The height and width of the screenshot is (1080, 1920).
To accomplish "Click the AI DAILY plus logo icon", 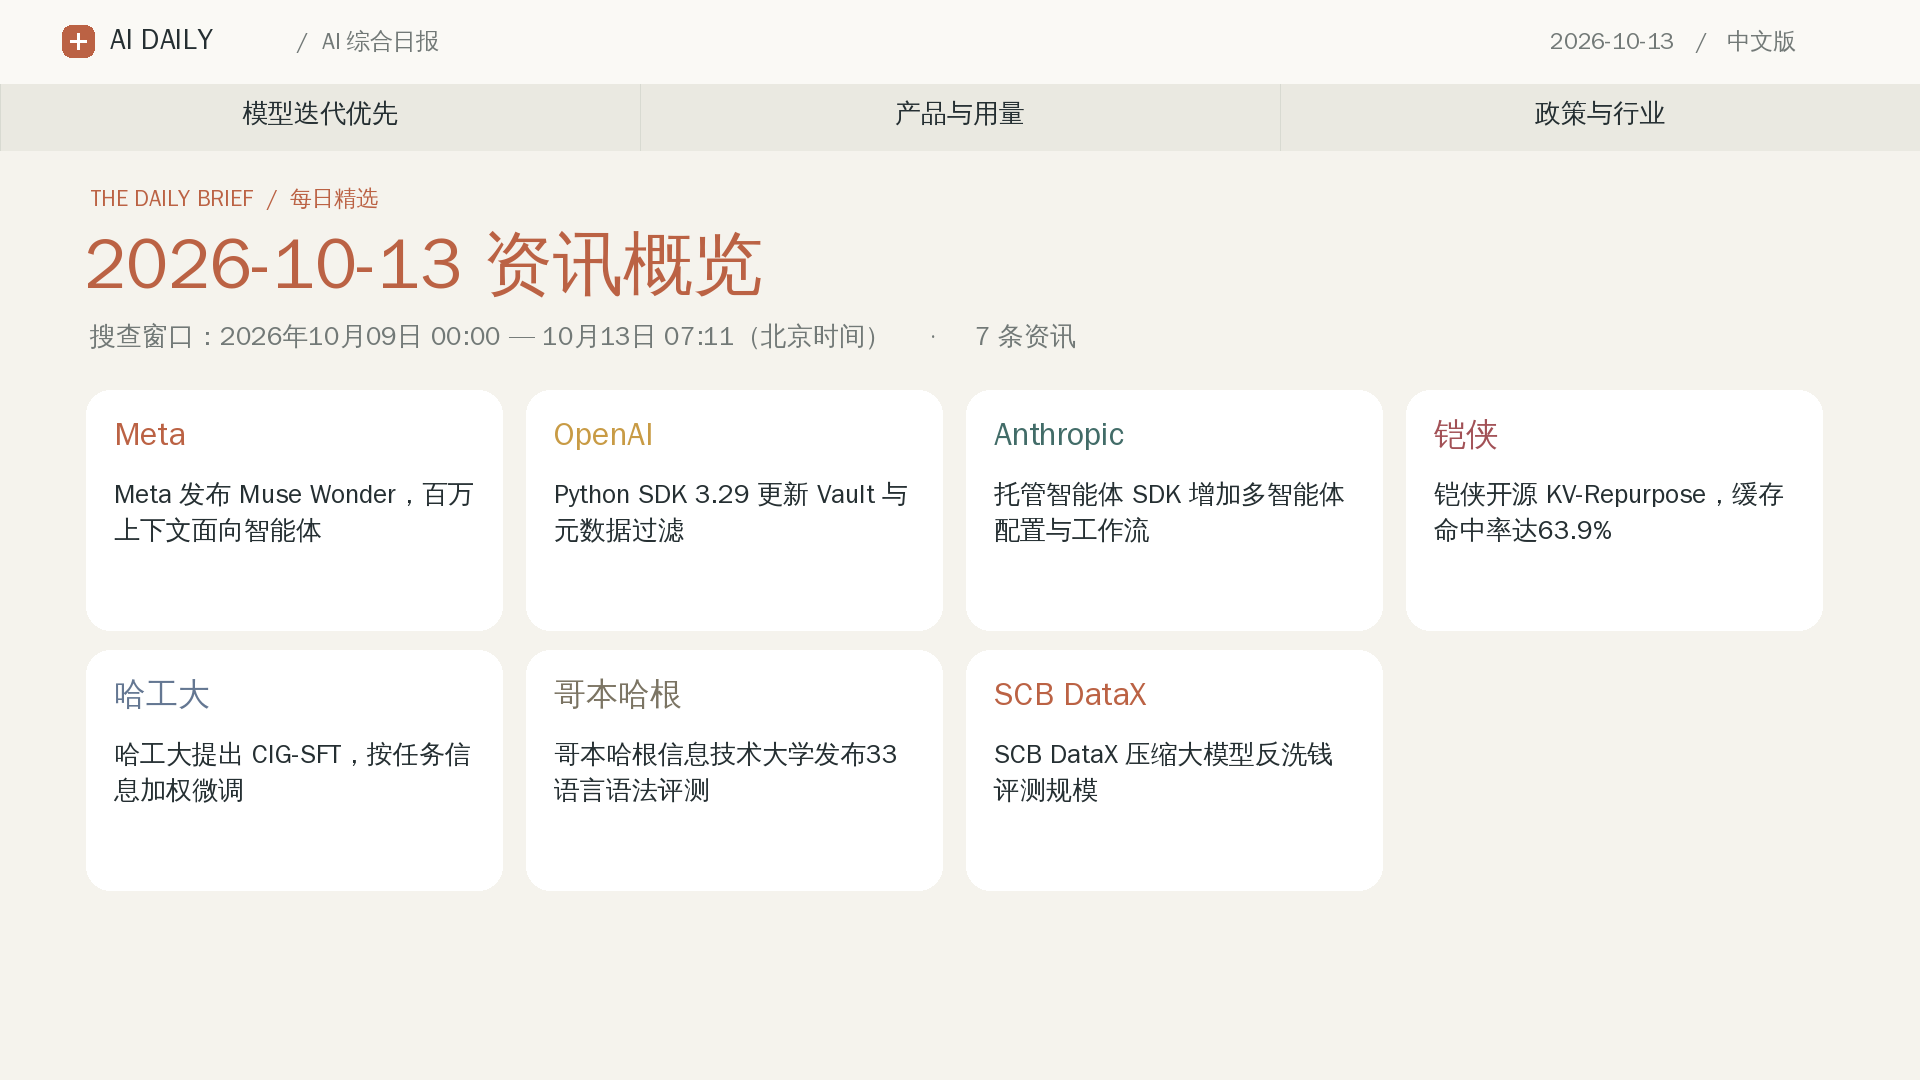I will pyautogui.click(x=78, y=41).
